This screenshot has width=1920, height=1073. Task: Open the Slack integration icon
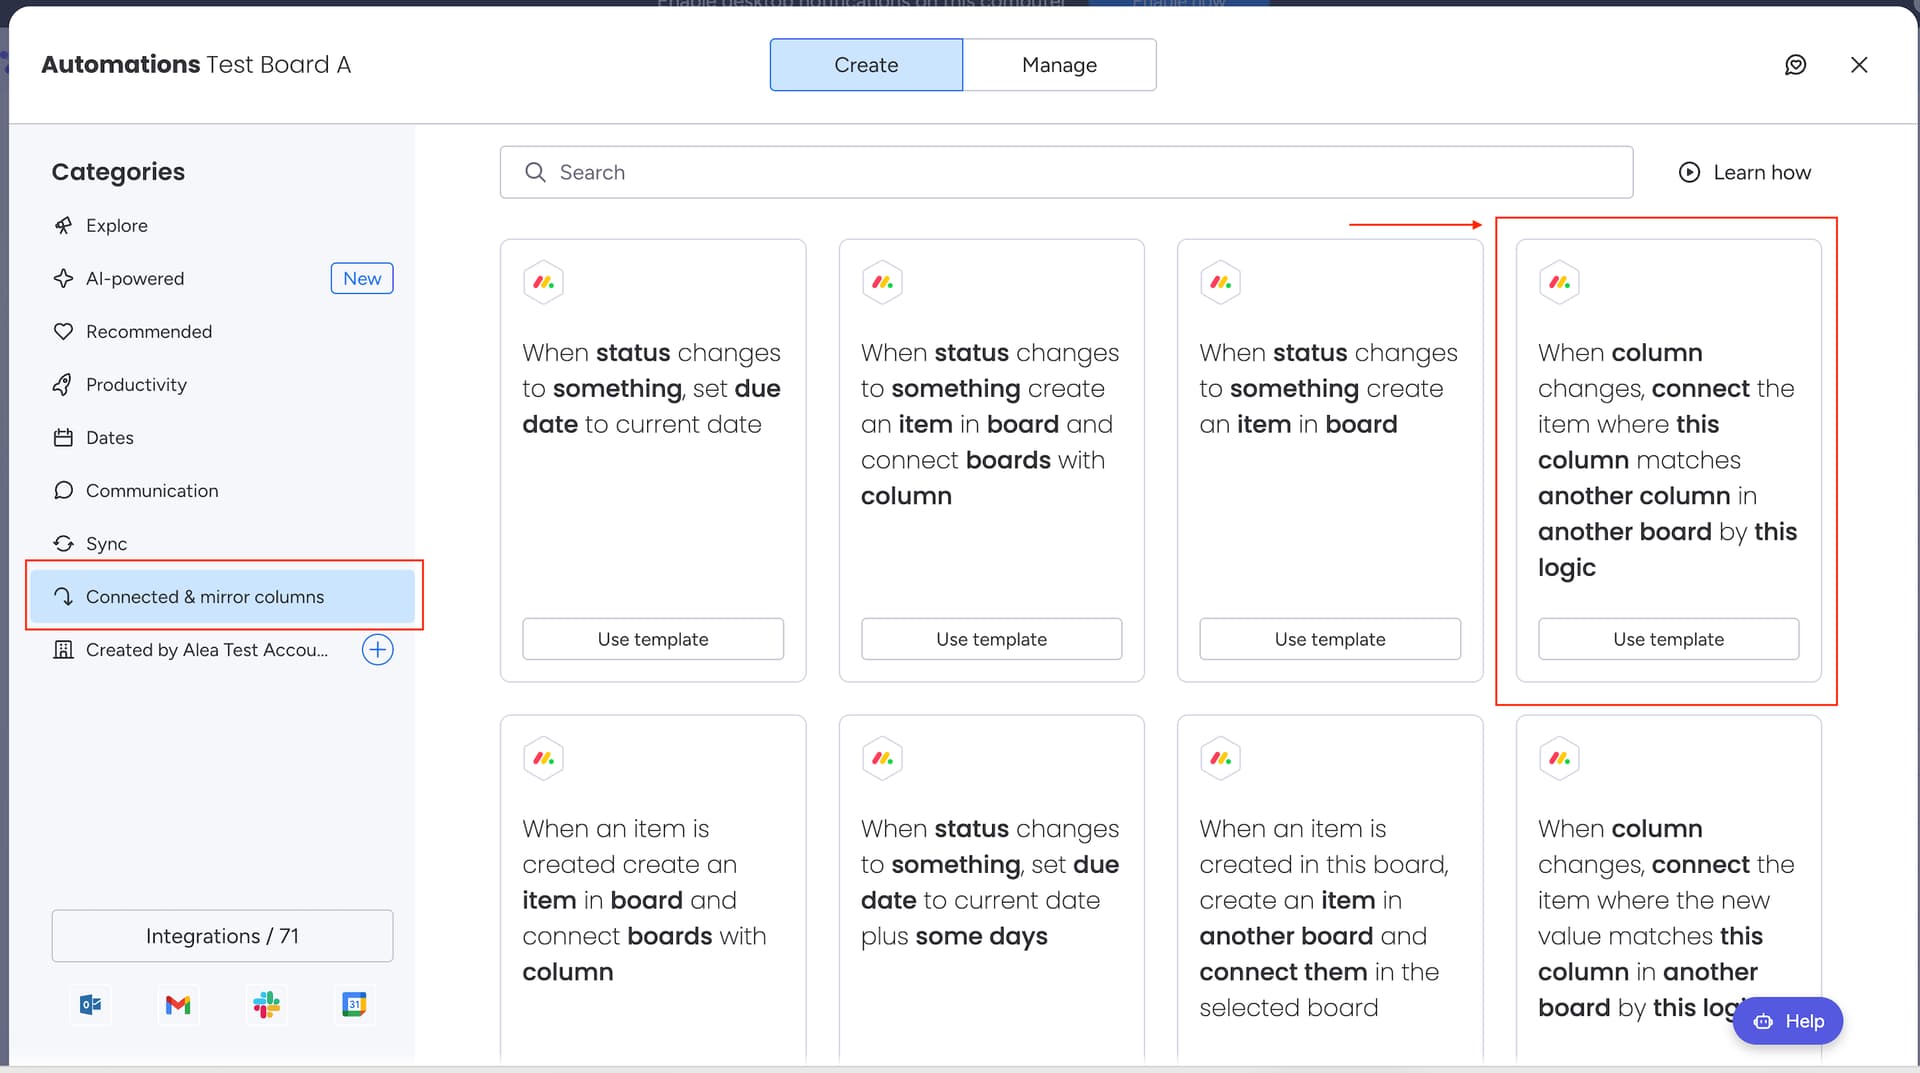tap(266, 1004)
